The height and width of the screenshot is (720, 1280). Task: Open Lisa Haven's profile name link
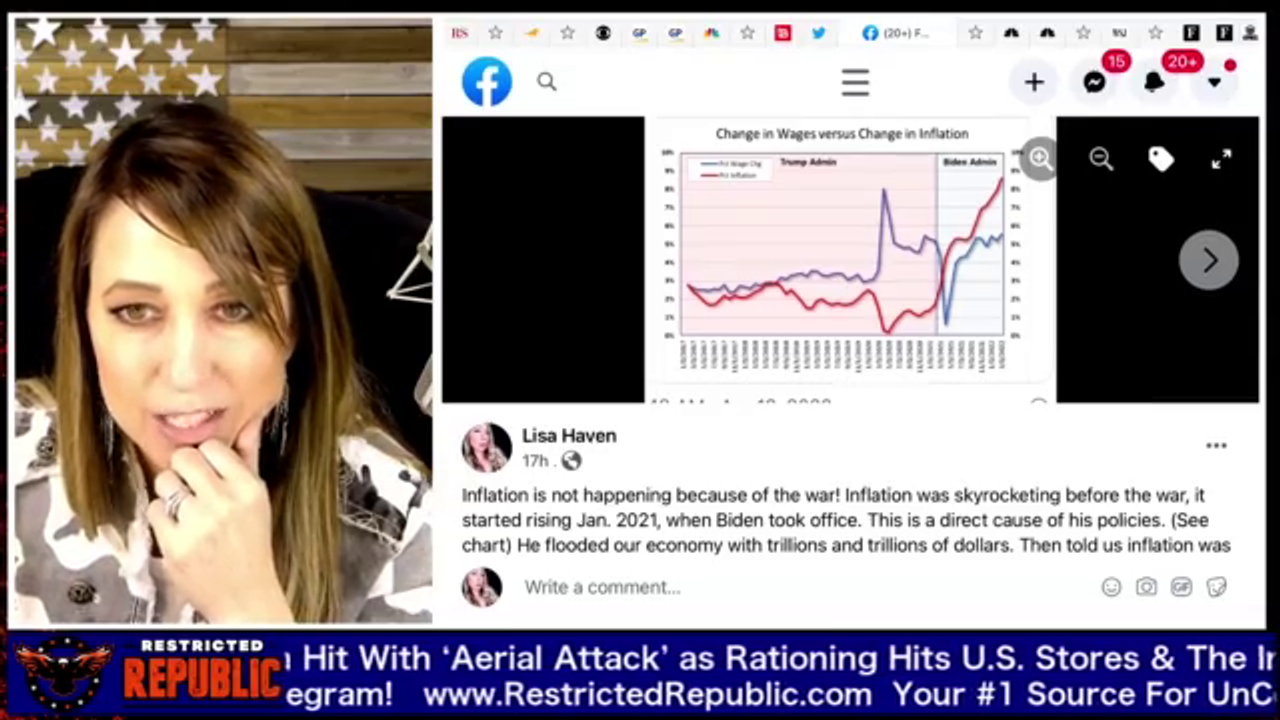point(568,436)
